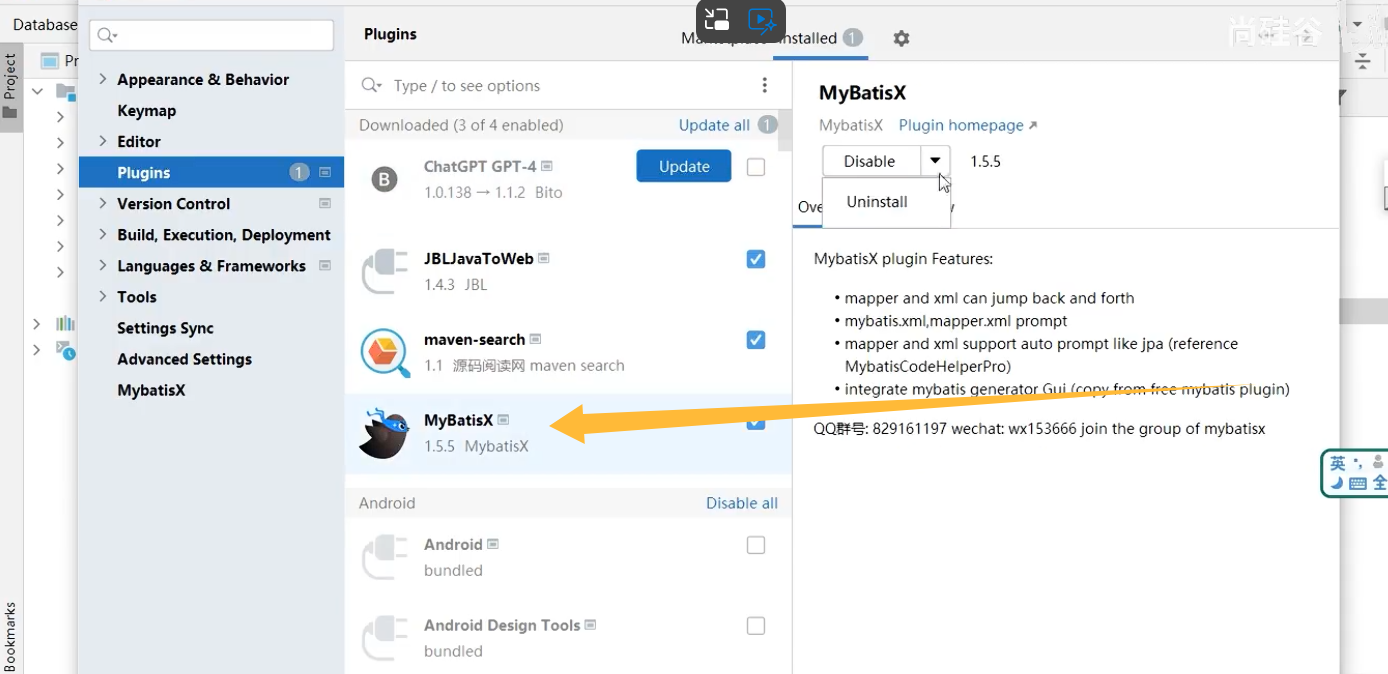Switch to the Installed plugins tab
Viewport: 1388px width, 674px height.
[810, 38]
